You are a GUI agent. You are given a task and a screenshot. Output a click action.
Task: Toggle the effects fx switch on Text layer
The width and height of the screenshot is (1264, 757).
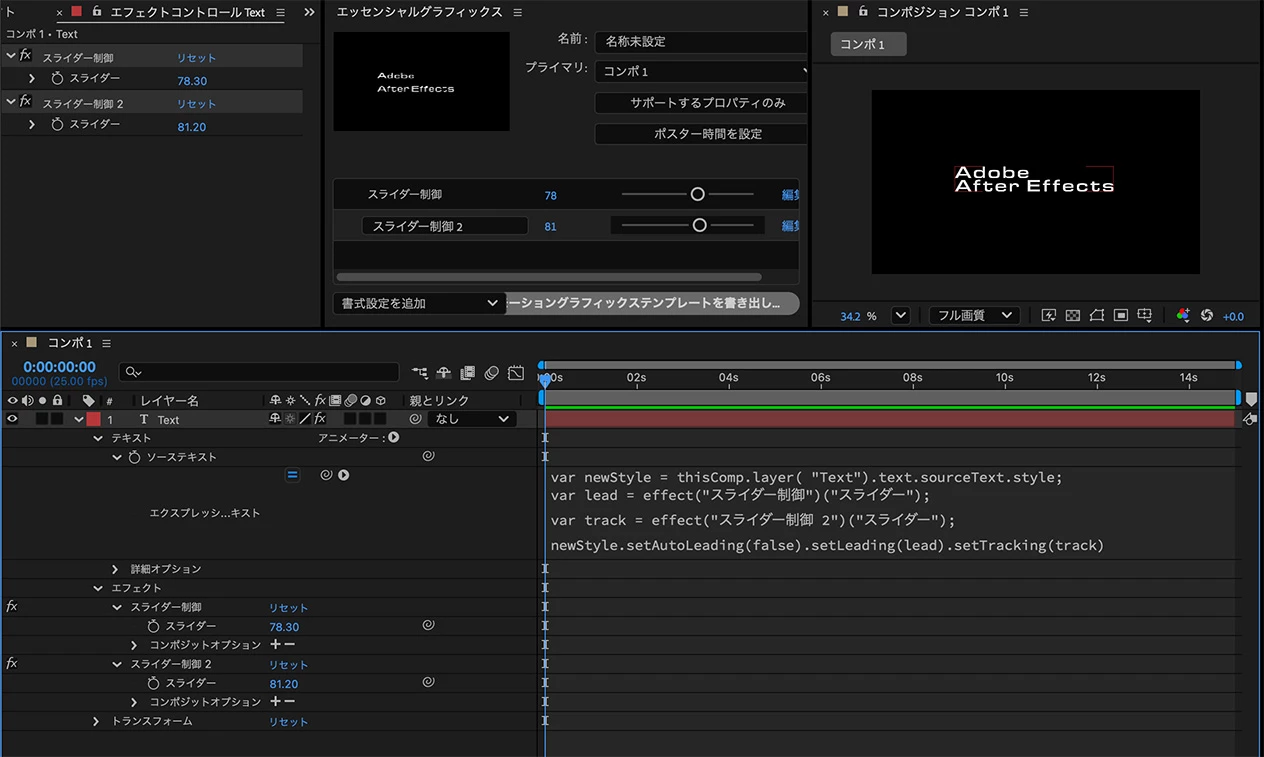click(319, 419)
